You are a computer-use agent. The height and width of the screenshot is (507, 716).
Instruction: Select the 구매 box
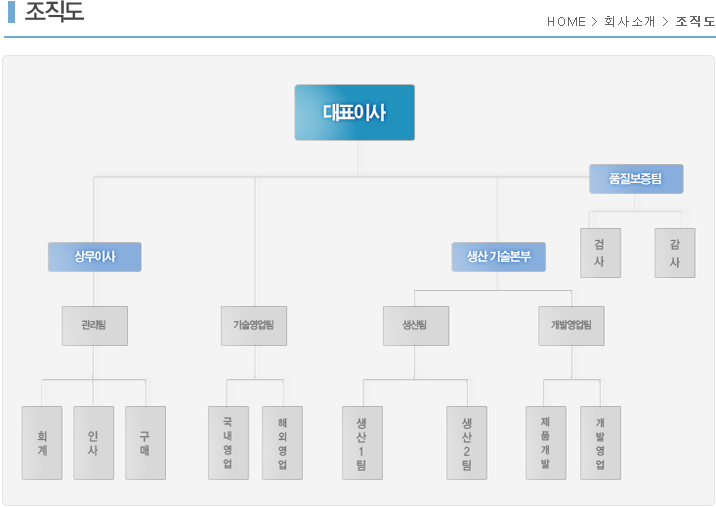(x=145, y=443)
